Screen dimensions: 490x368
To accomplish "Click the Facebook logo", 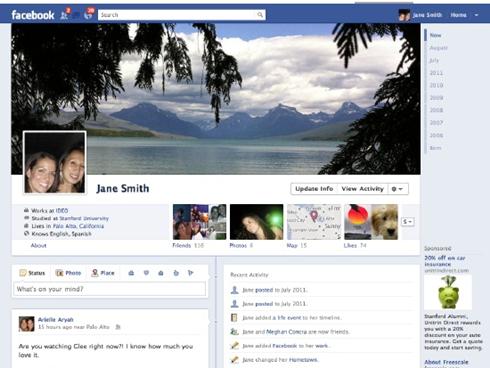I will (x=33, y=15).
